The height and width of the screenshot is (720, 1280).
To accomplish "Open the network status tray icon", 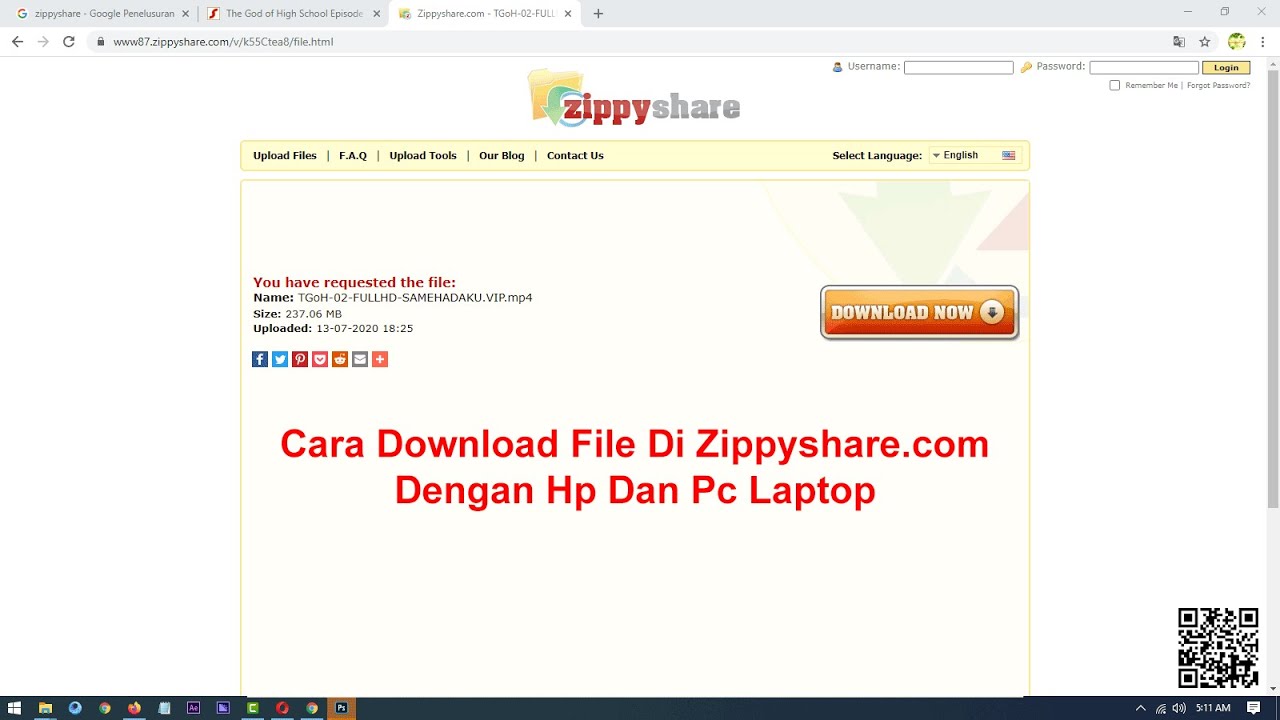I will tap(1161, 708).
